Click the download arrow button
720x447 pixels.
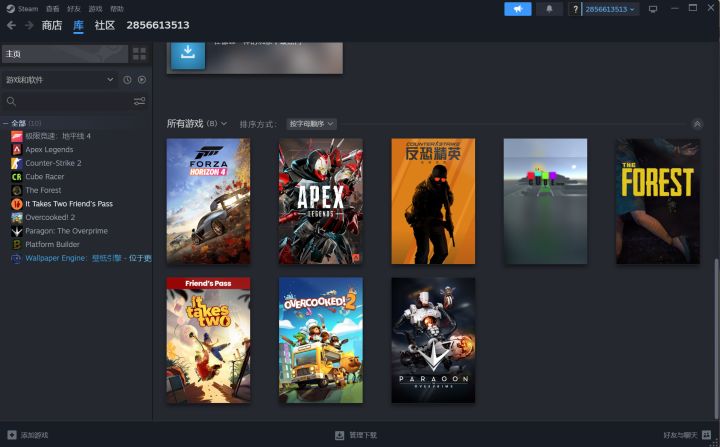point(188,53)
